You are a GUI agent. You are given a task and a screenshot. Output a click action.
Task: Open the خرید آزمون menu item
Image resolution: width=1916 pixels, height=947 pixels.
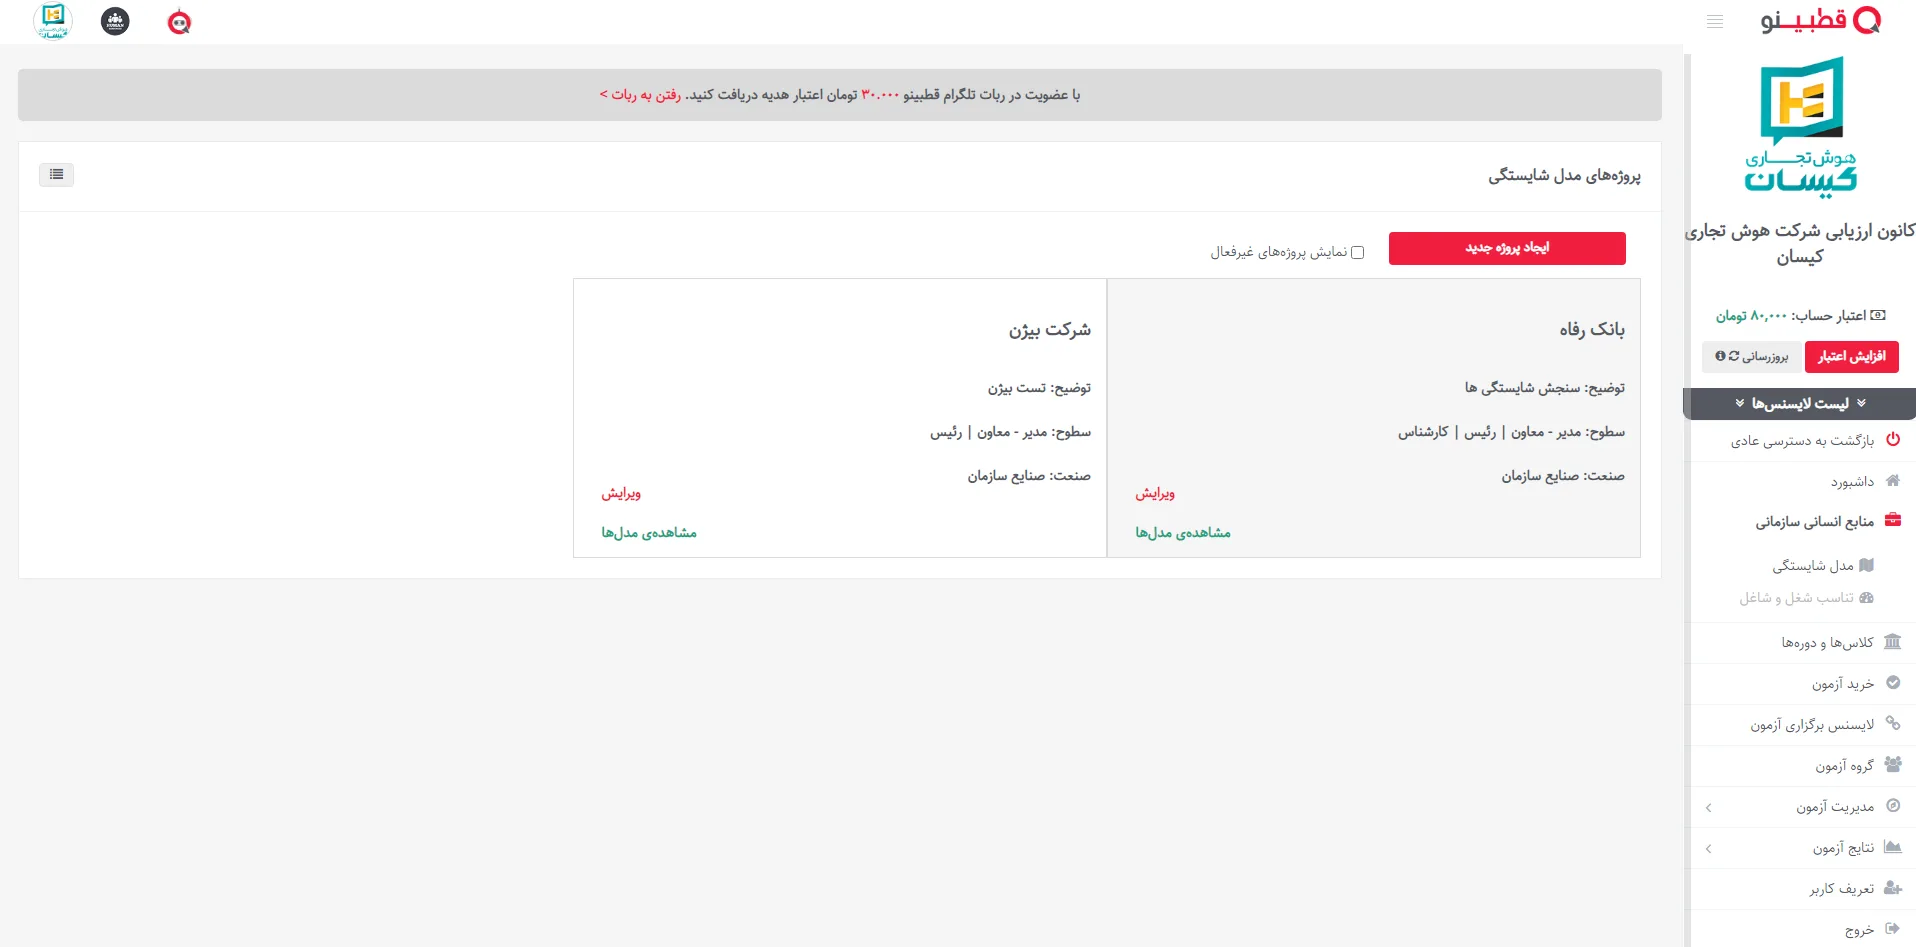(x=1842, y=684)
